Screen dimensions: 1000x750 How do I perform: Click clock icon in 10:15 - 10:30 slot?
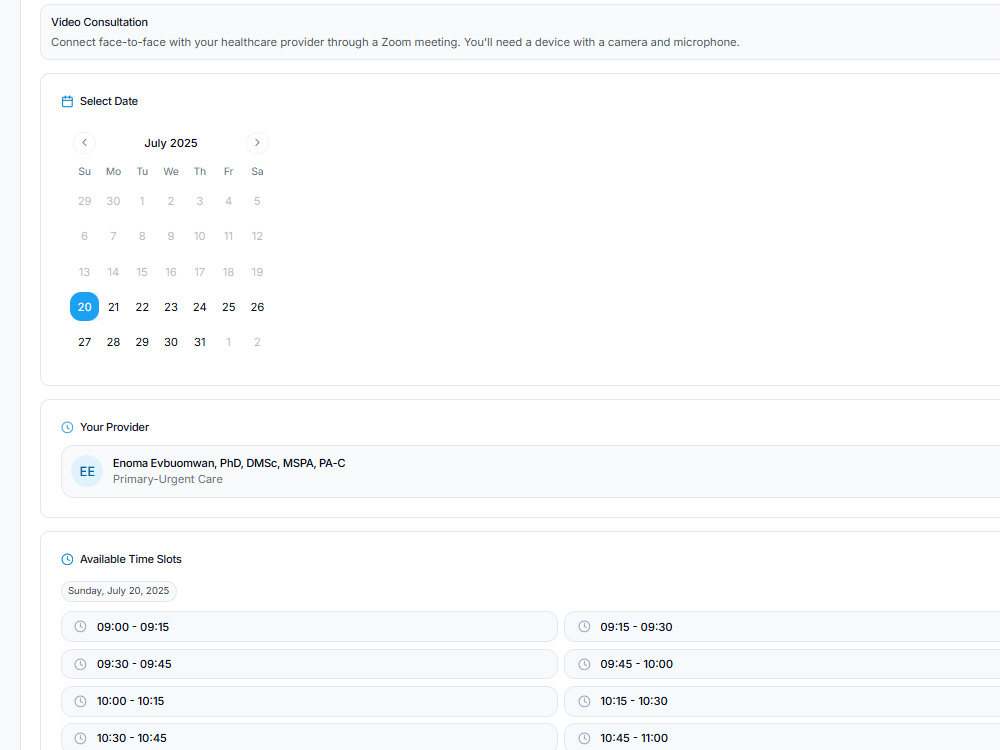(584, 701)
